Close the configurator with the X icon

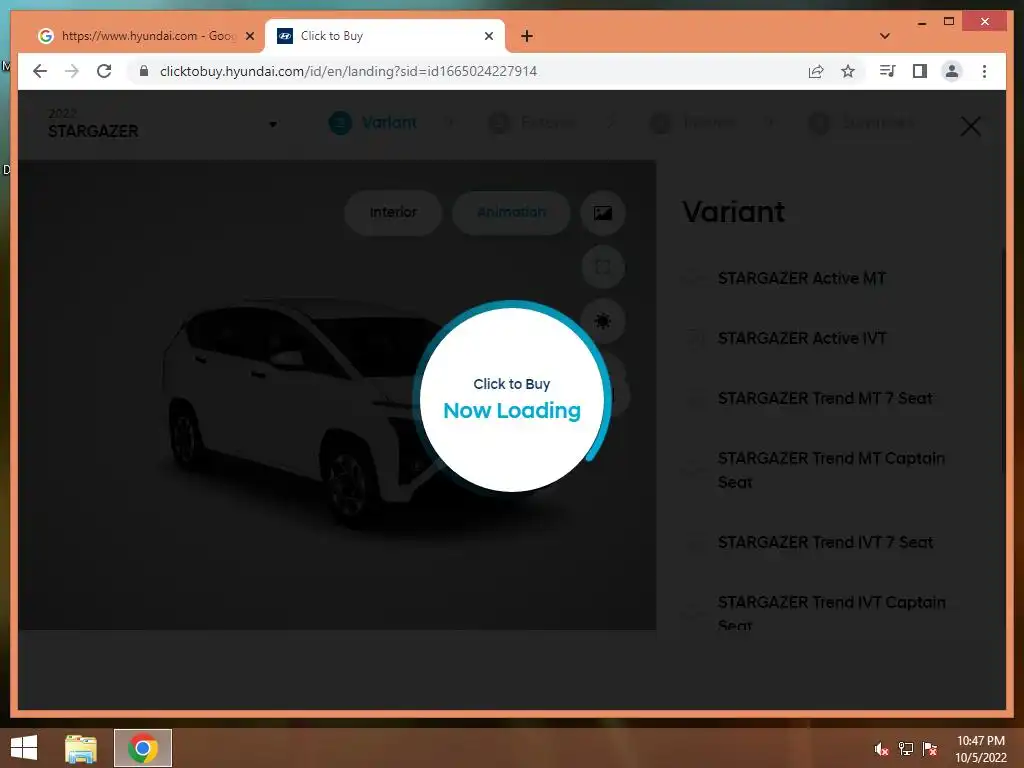970,126
